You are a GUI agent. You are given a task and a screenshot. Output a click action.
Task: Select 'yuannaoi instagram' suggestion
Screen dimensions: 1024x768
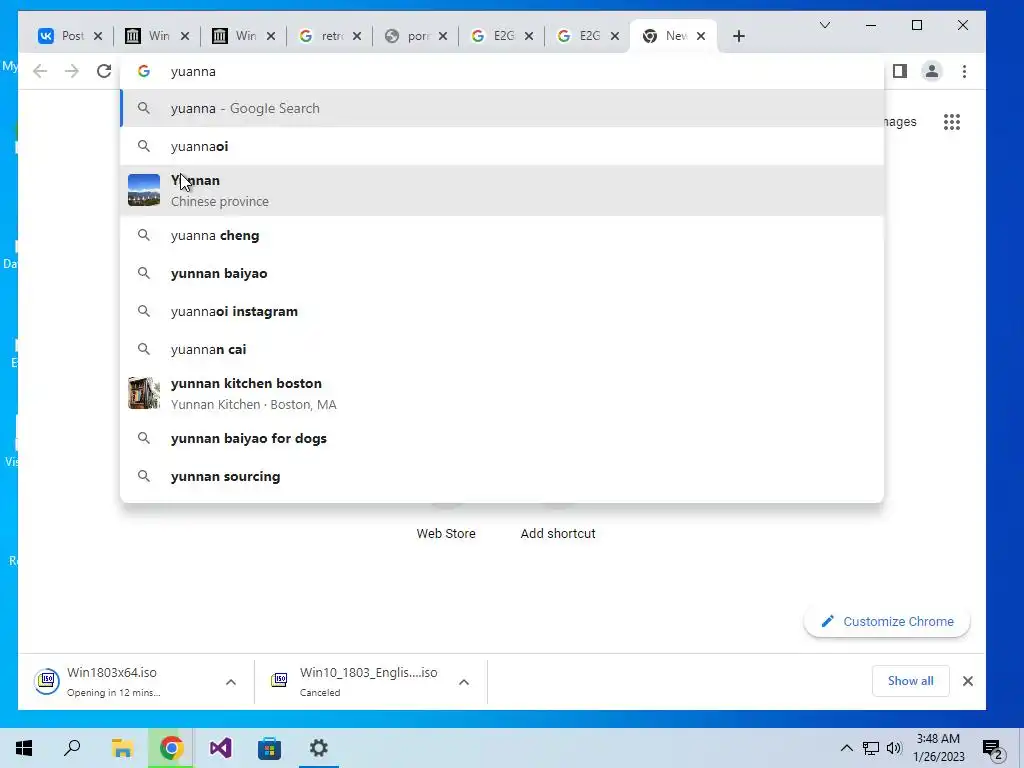[502, 311]
